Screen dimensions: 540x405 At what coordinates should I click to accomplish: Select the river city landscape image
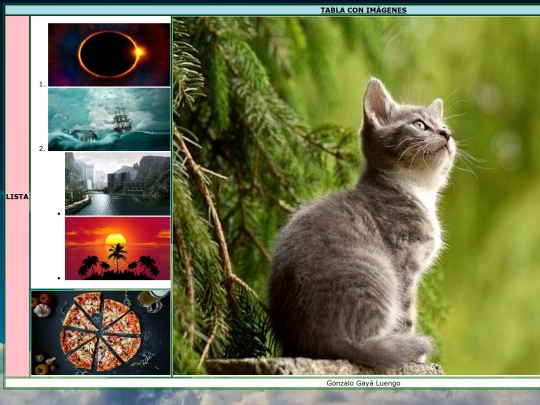pyautogui.click(x=117, y=184)
